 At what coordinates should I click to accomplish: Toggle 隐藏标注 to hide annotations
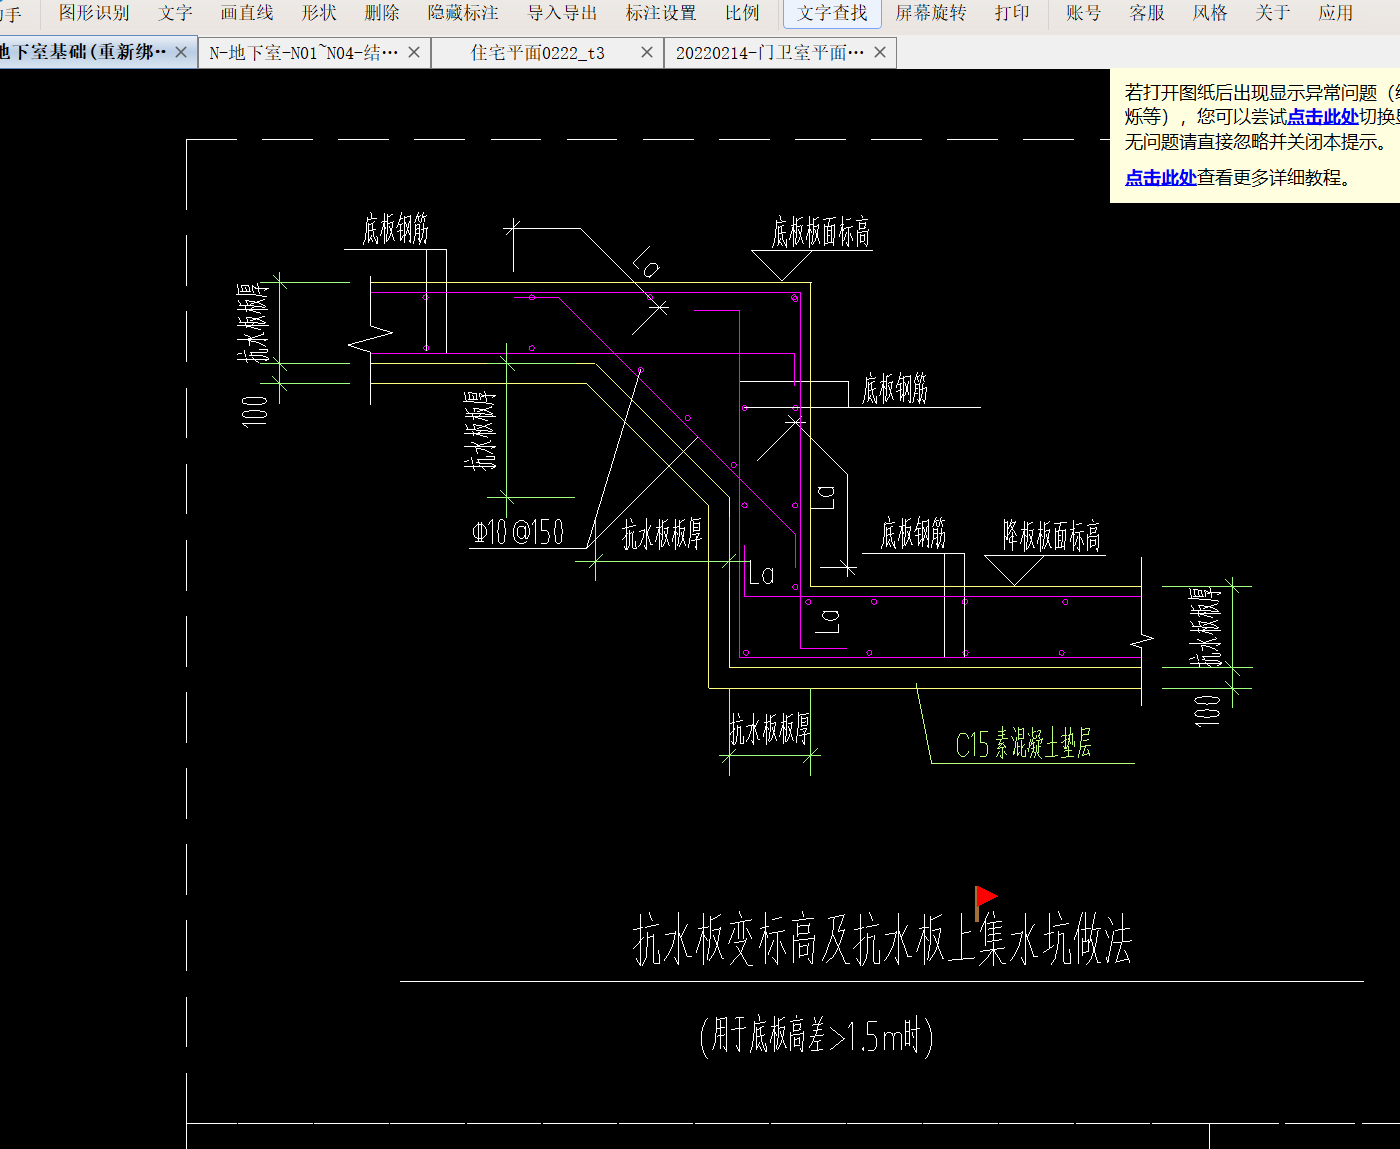point(463,13)
